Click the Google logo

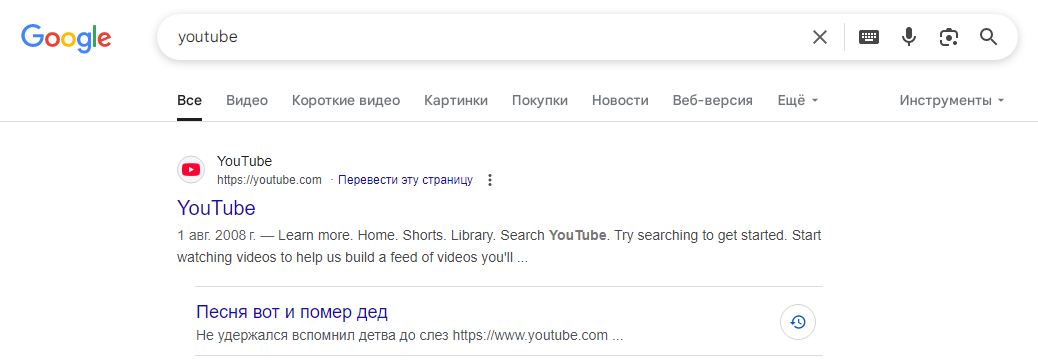click(x=66, y=38)
